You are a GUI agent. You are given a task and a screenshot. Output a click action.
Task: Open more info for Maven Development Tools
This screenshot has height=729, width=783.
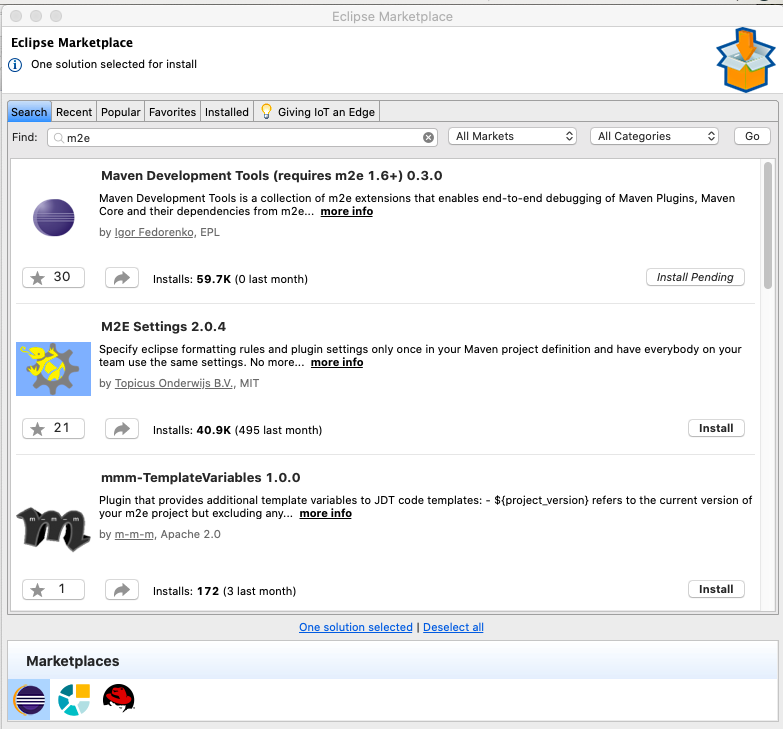click(347, 211)
